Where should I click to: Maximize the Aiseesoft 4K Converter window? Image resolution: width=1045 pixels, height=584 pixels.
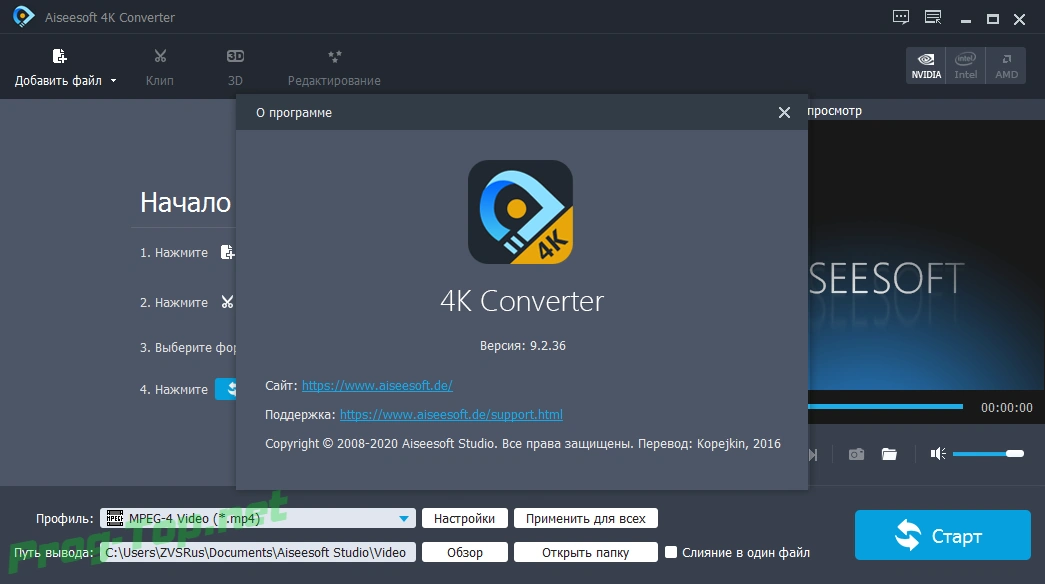click(x=993, y=19)
